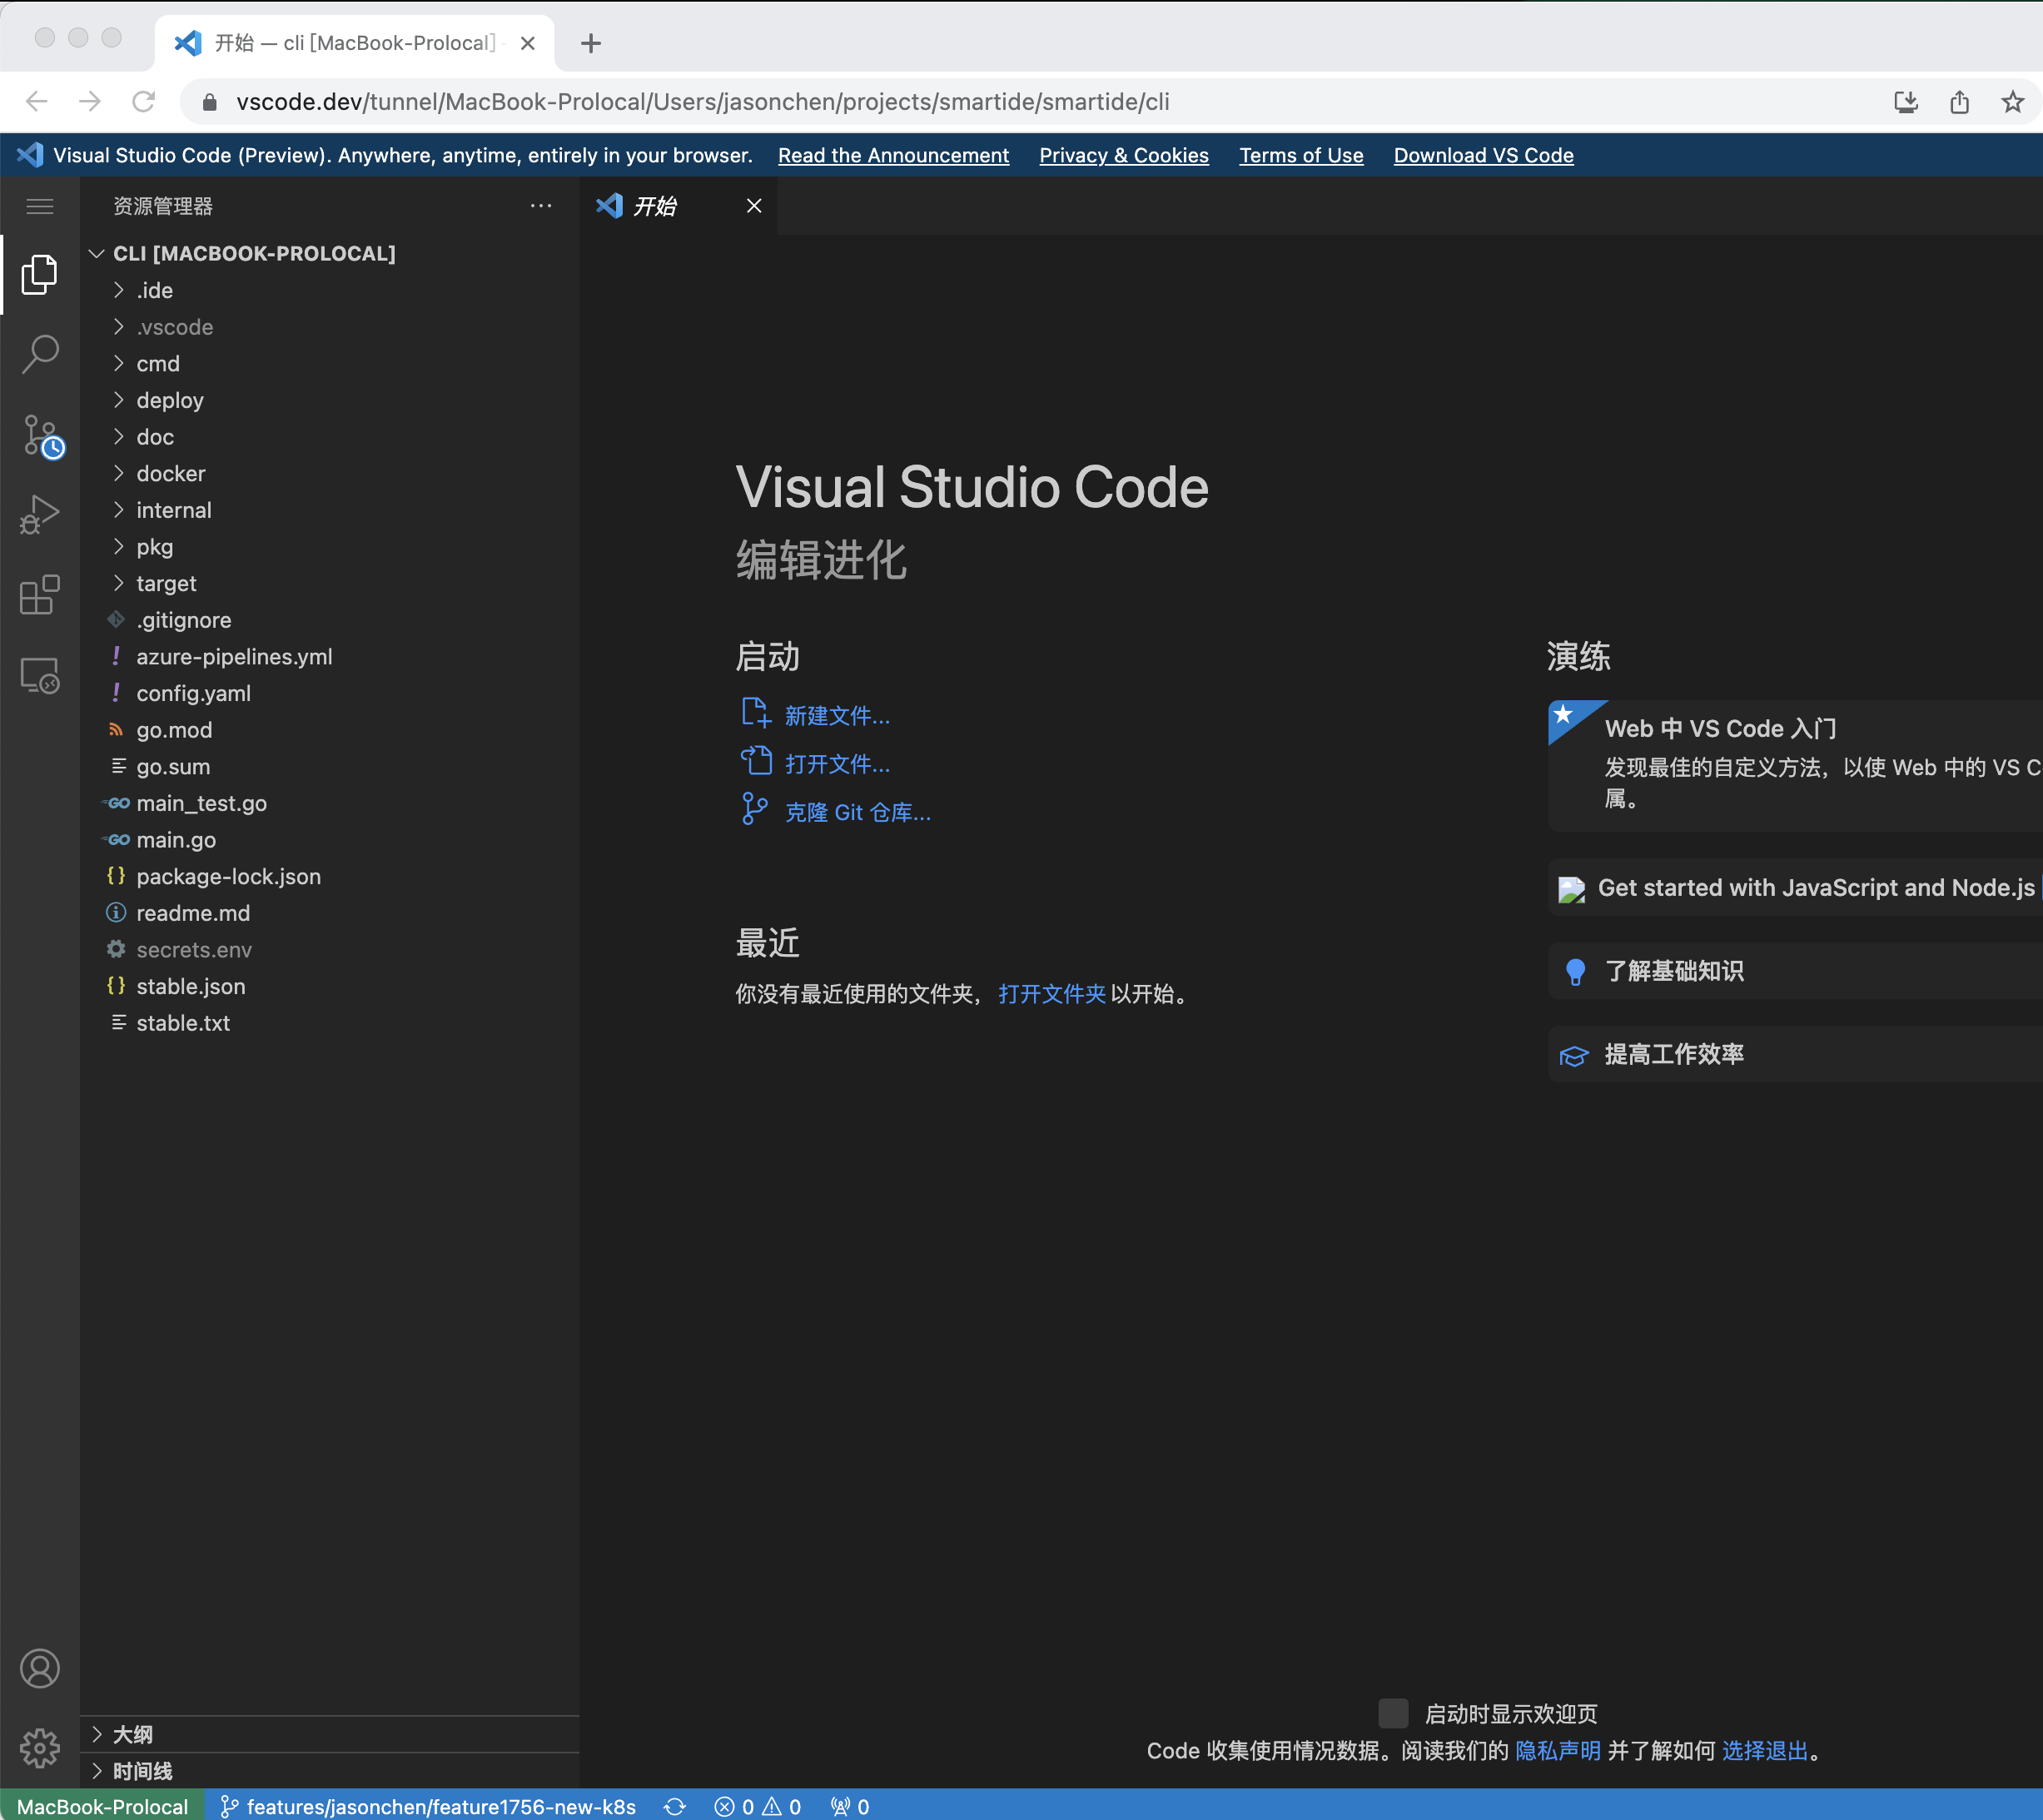Open the Explorer view in activity bar
Viewport: 2043px width, 1820px height.
[x=40, y=274]
